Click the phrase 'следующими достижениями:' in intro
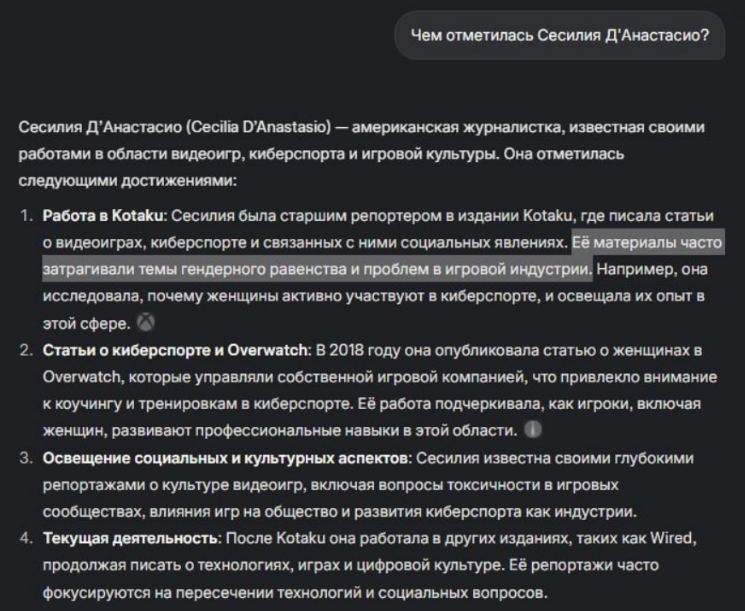This screenshot has width=745, height=611. [128, 181]
